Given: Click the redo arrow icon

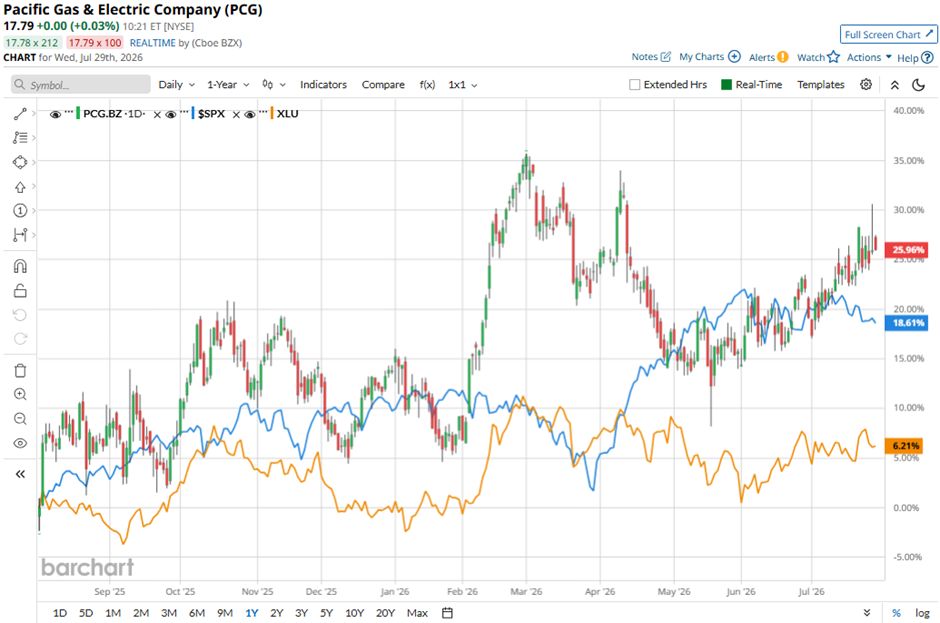Looking at the screenshot, I should tap(20, 339).
